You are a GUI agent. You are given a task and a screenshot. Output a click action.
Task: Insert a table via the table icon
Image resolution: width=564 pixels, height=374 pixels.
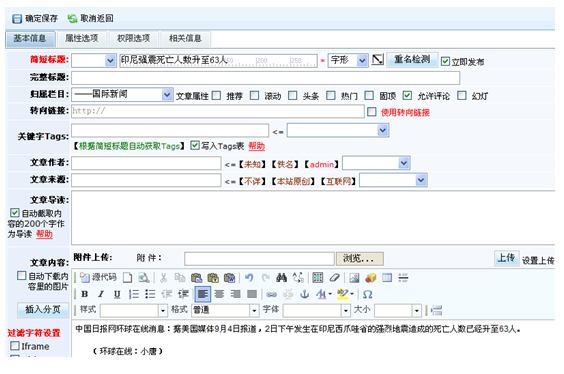pos(387,278)
